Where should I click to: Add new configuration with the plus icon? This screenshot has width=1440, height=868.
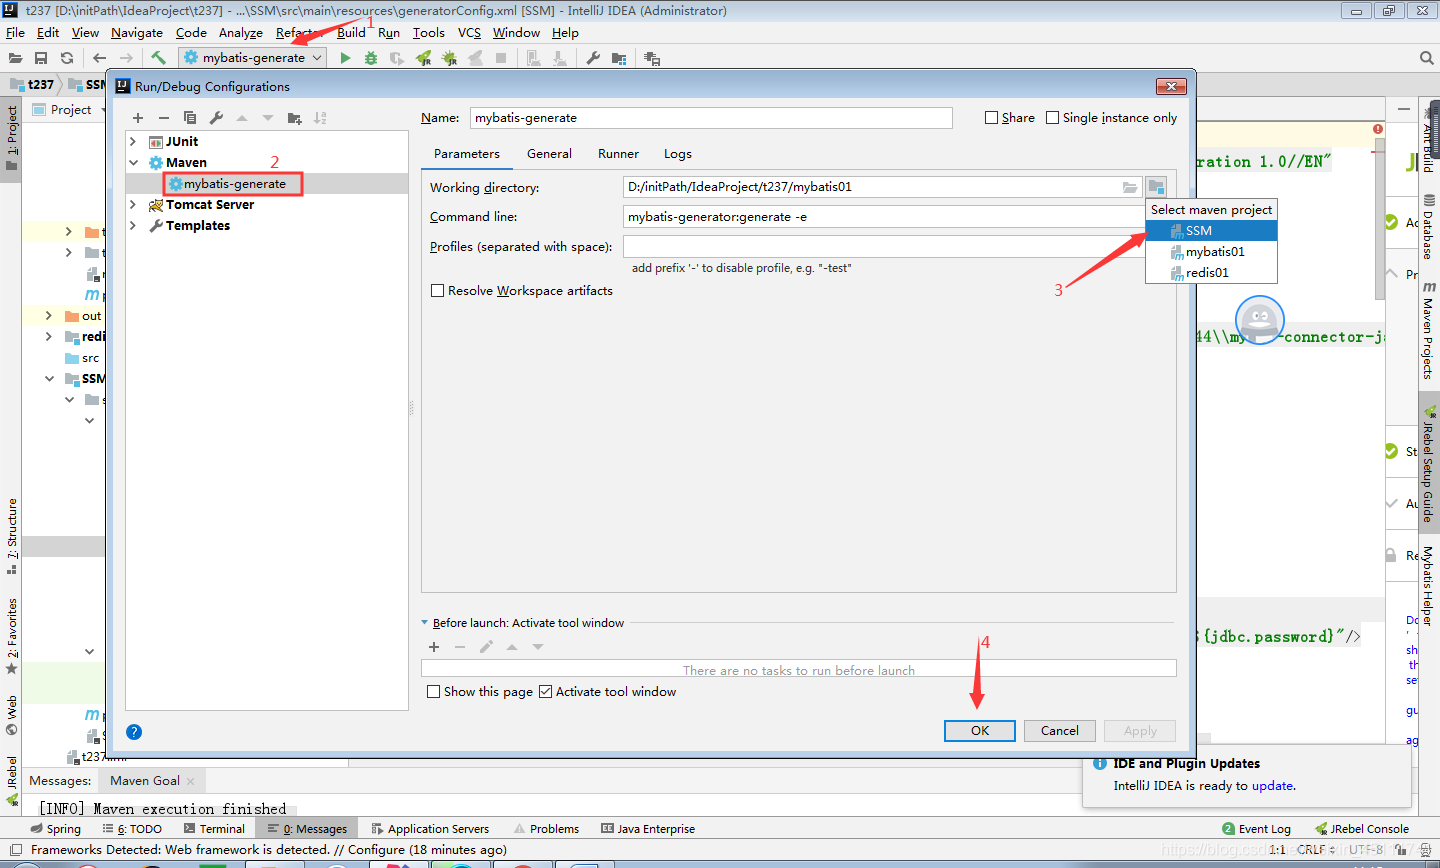point(138,118)
